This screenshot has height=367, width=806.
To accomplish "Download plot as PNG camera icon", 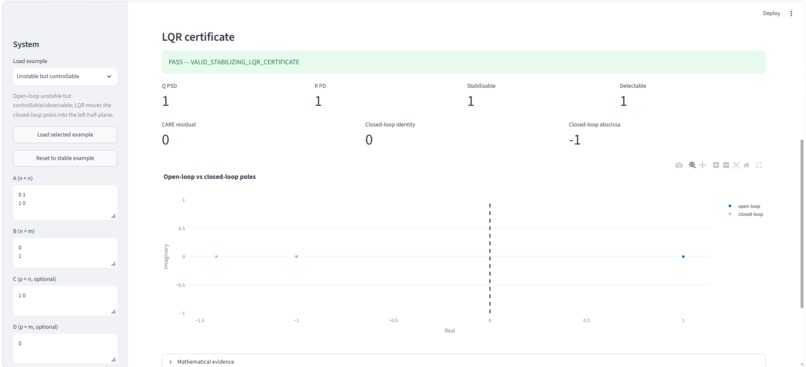I will (x=679, y=165).
